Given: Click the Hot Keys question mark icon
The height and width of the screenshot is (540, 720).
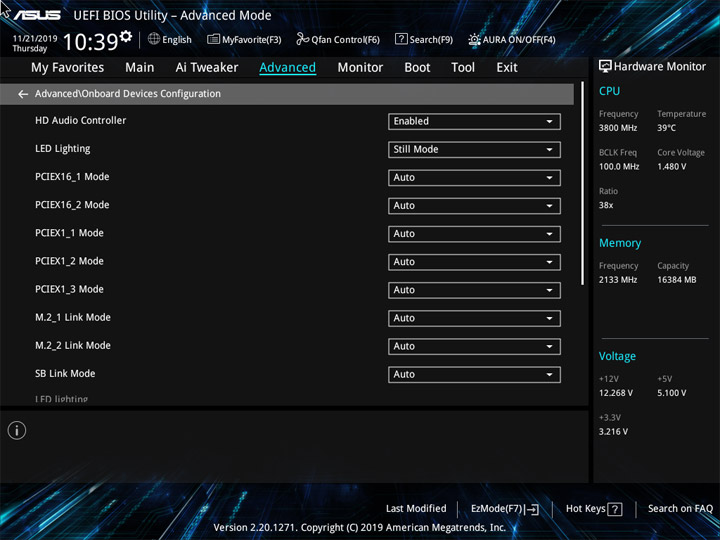Looking at the screenshot, I should point(614,509).
